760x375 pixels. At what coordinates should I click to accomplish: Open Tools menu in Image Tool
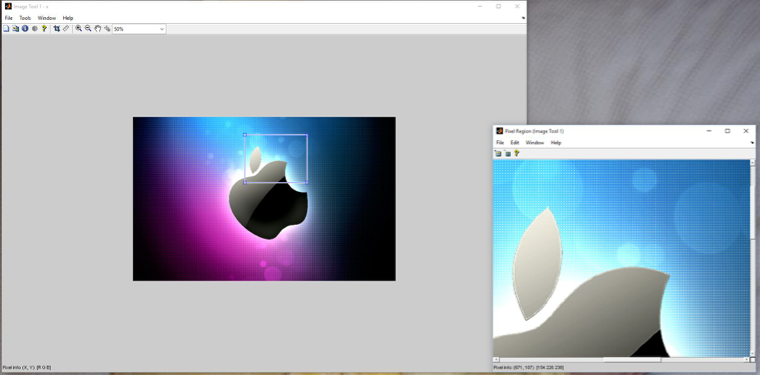pyautogui.click(x=25, y=18)
